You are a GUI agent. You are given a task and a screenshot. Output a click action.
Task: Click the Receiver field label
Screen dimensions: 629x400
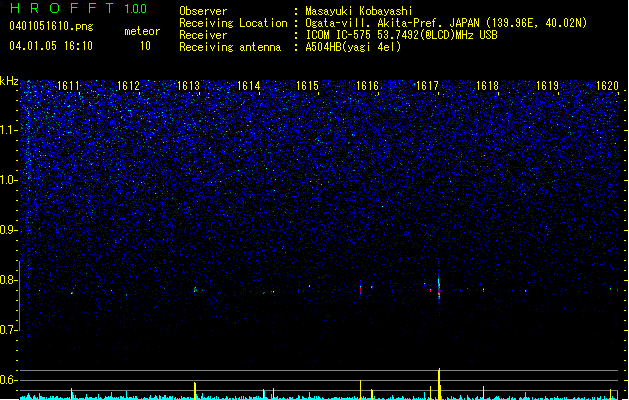point(203,35)
